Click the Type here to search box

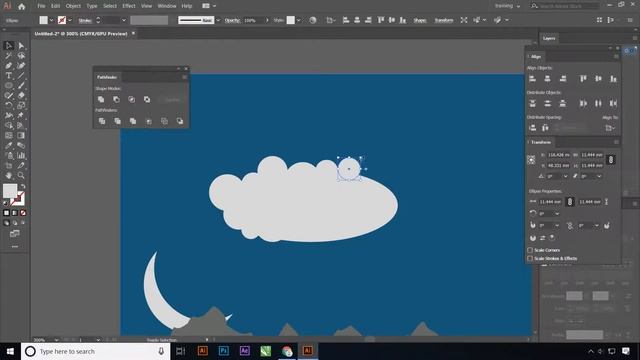coord(95,351)
